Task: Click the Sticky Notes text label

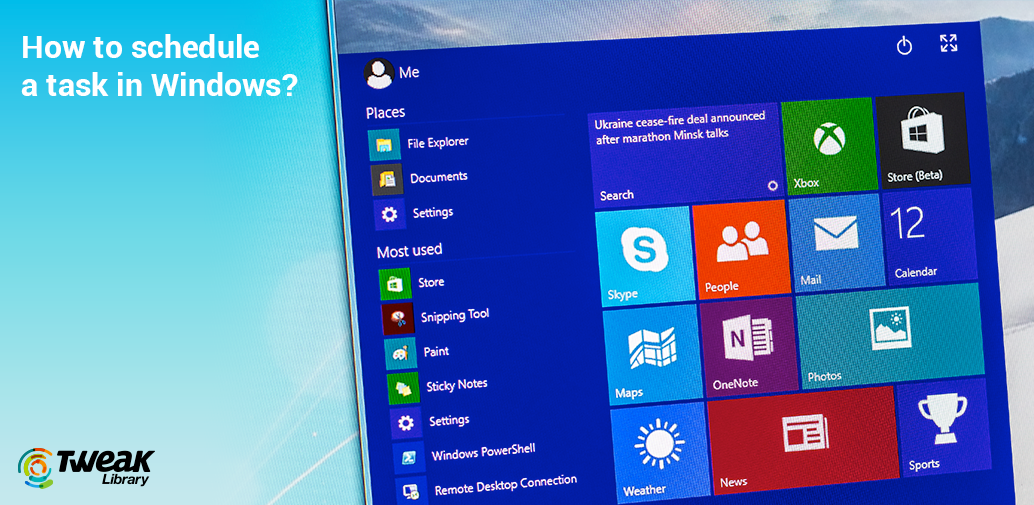Action: [457, 386]
